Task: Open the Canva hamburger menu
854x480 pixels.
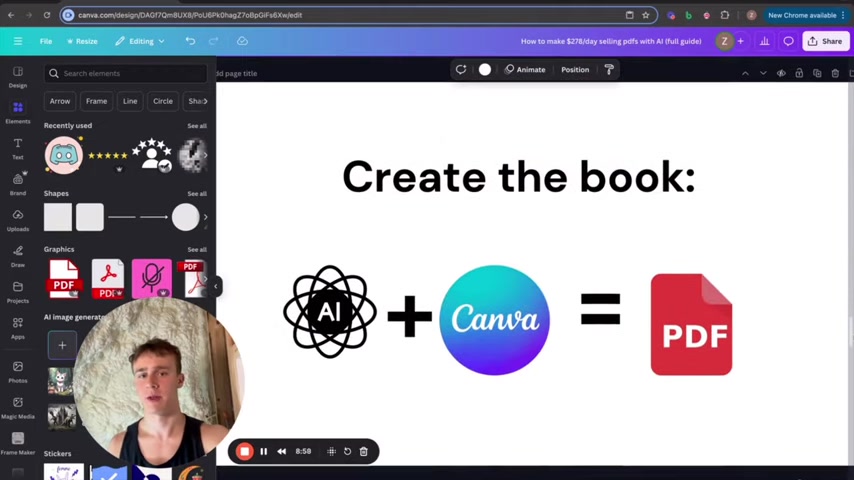Action: pyautogui.click(x=18, y=41)
